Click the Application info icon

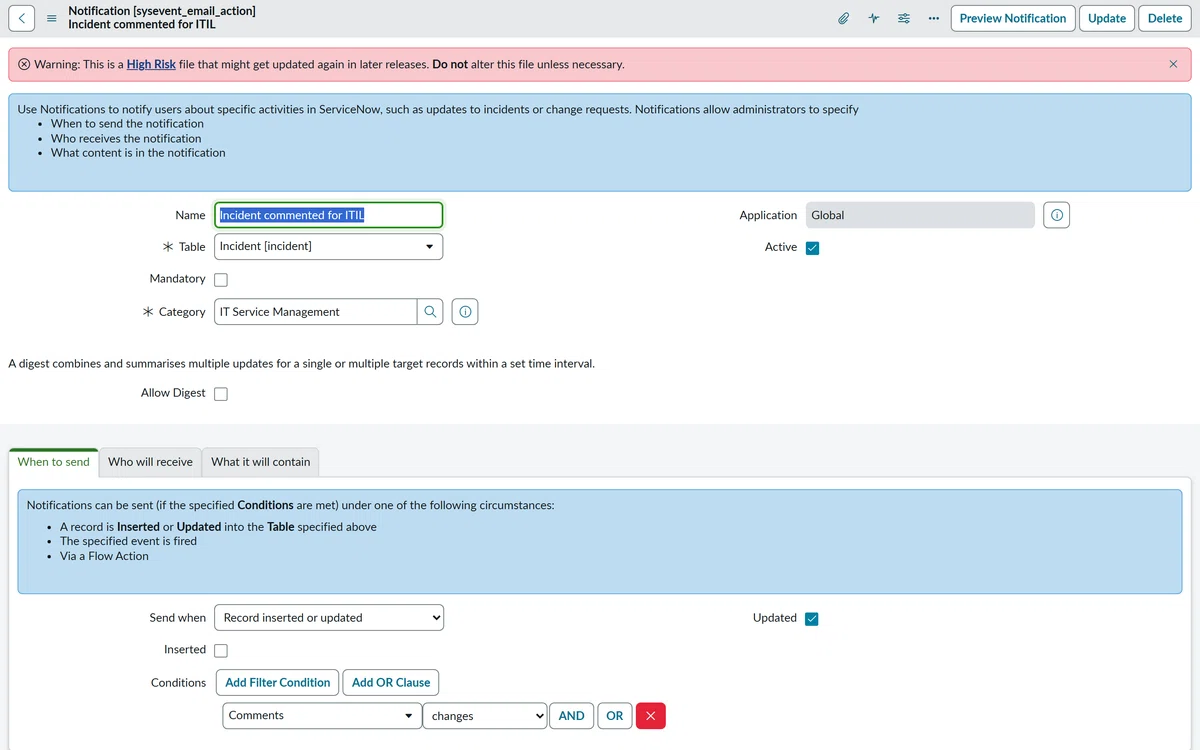[x=1056, y=215]
